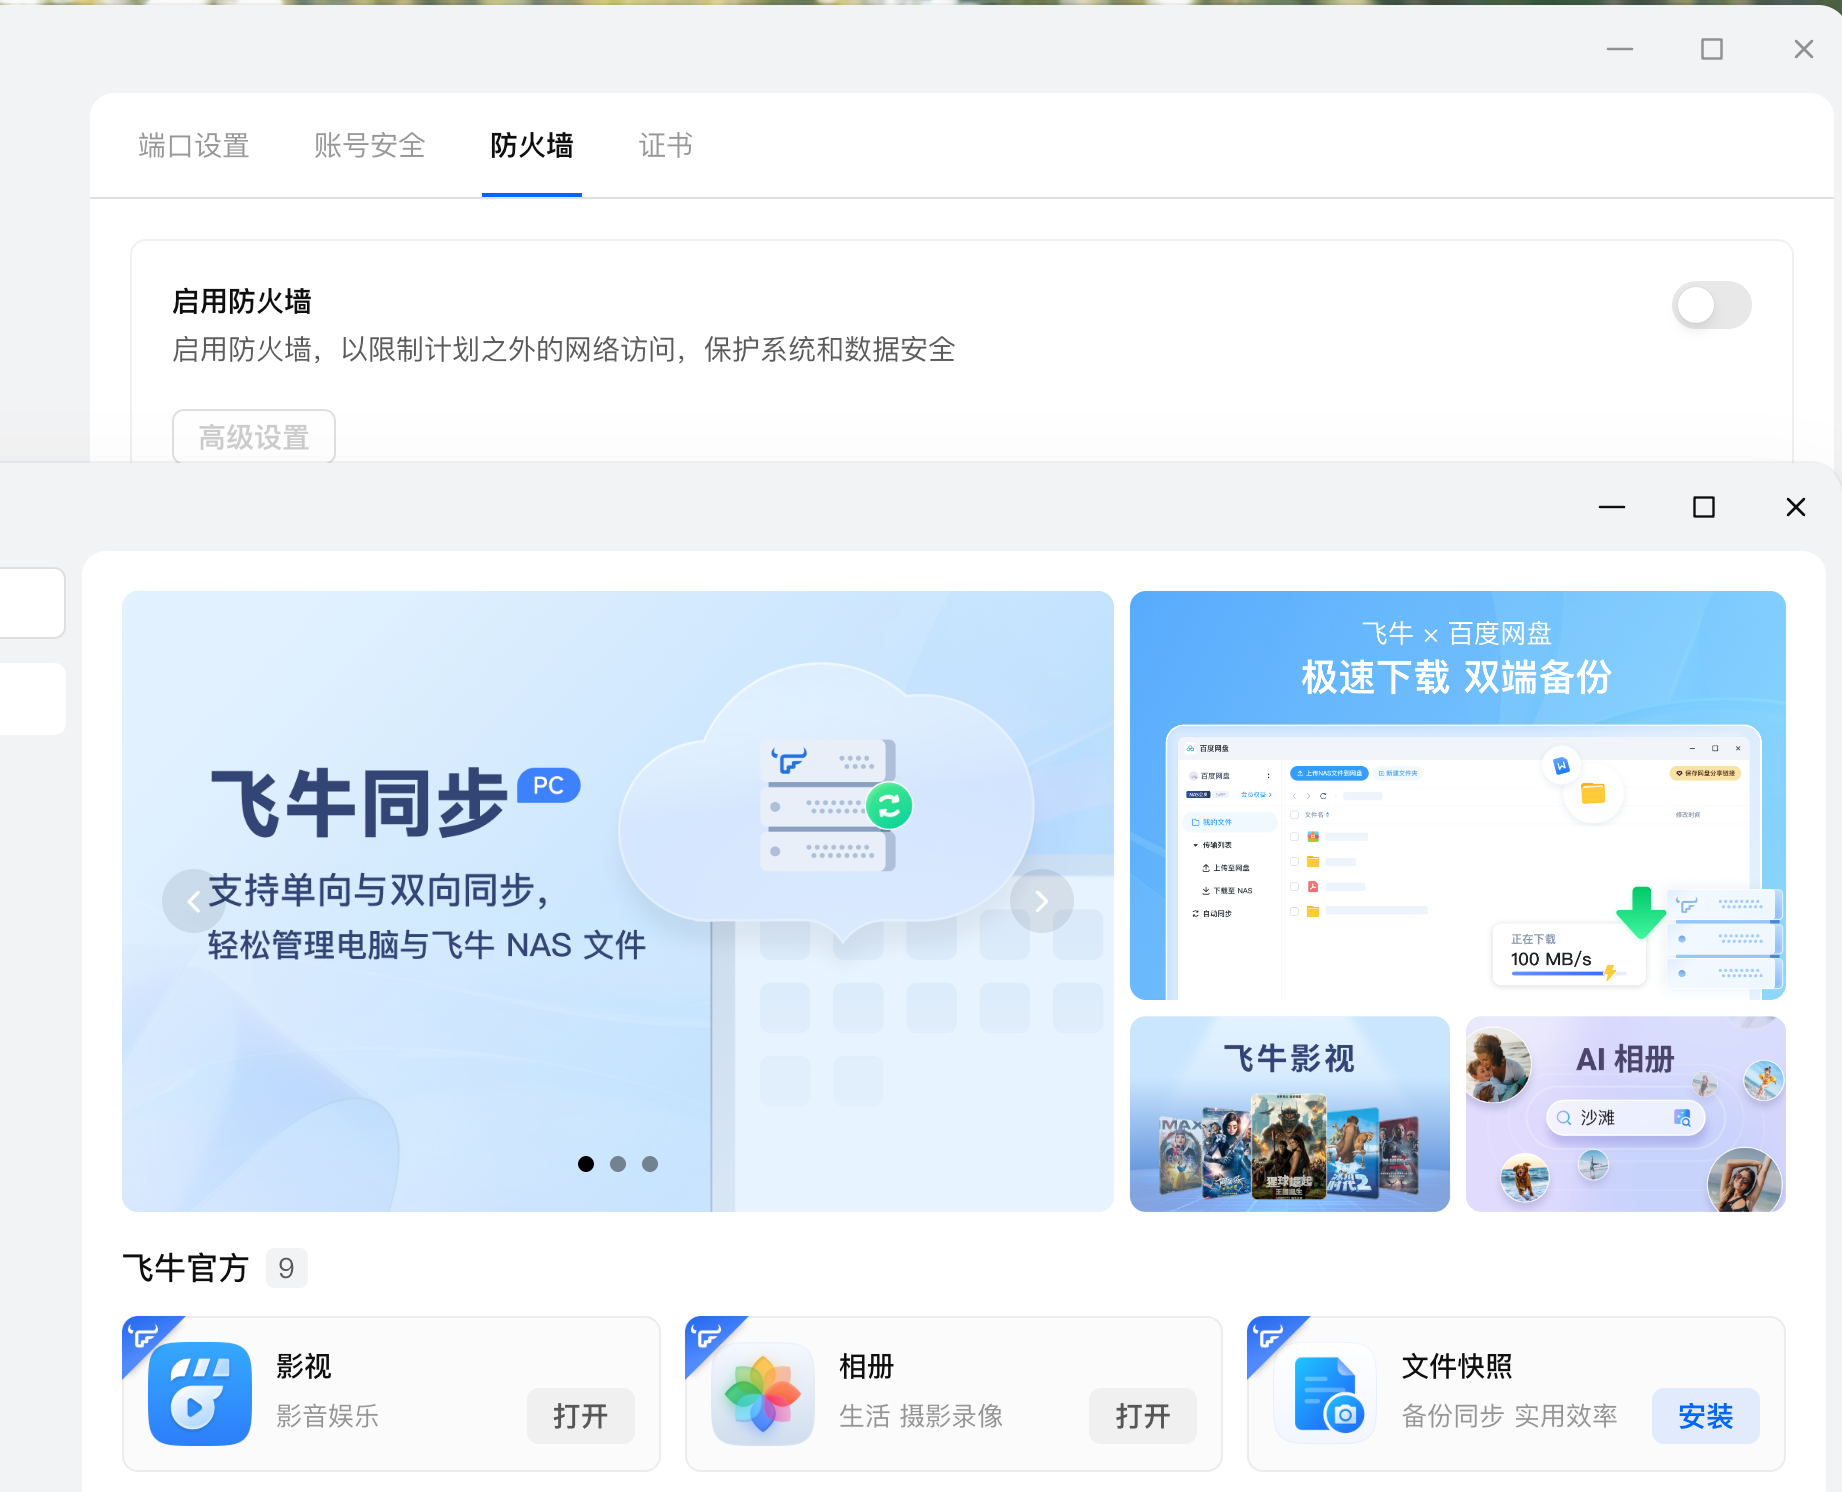Click 打开 button for 相册
Viewport: 1842px width, 1492px height.
click(1143, 1416)
